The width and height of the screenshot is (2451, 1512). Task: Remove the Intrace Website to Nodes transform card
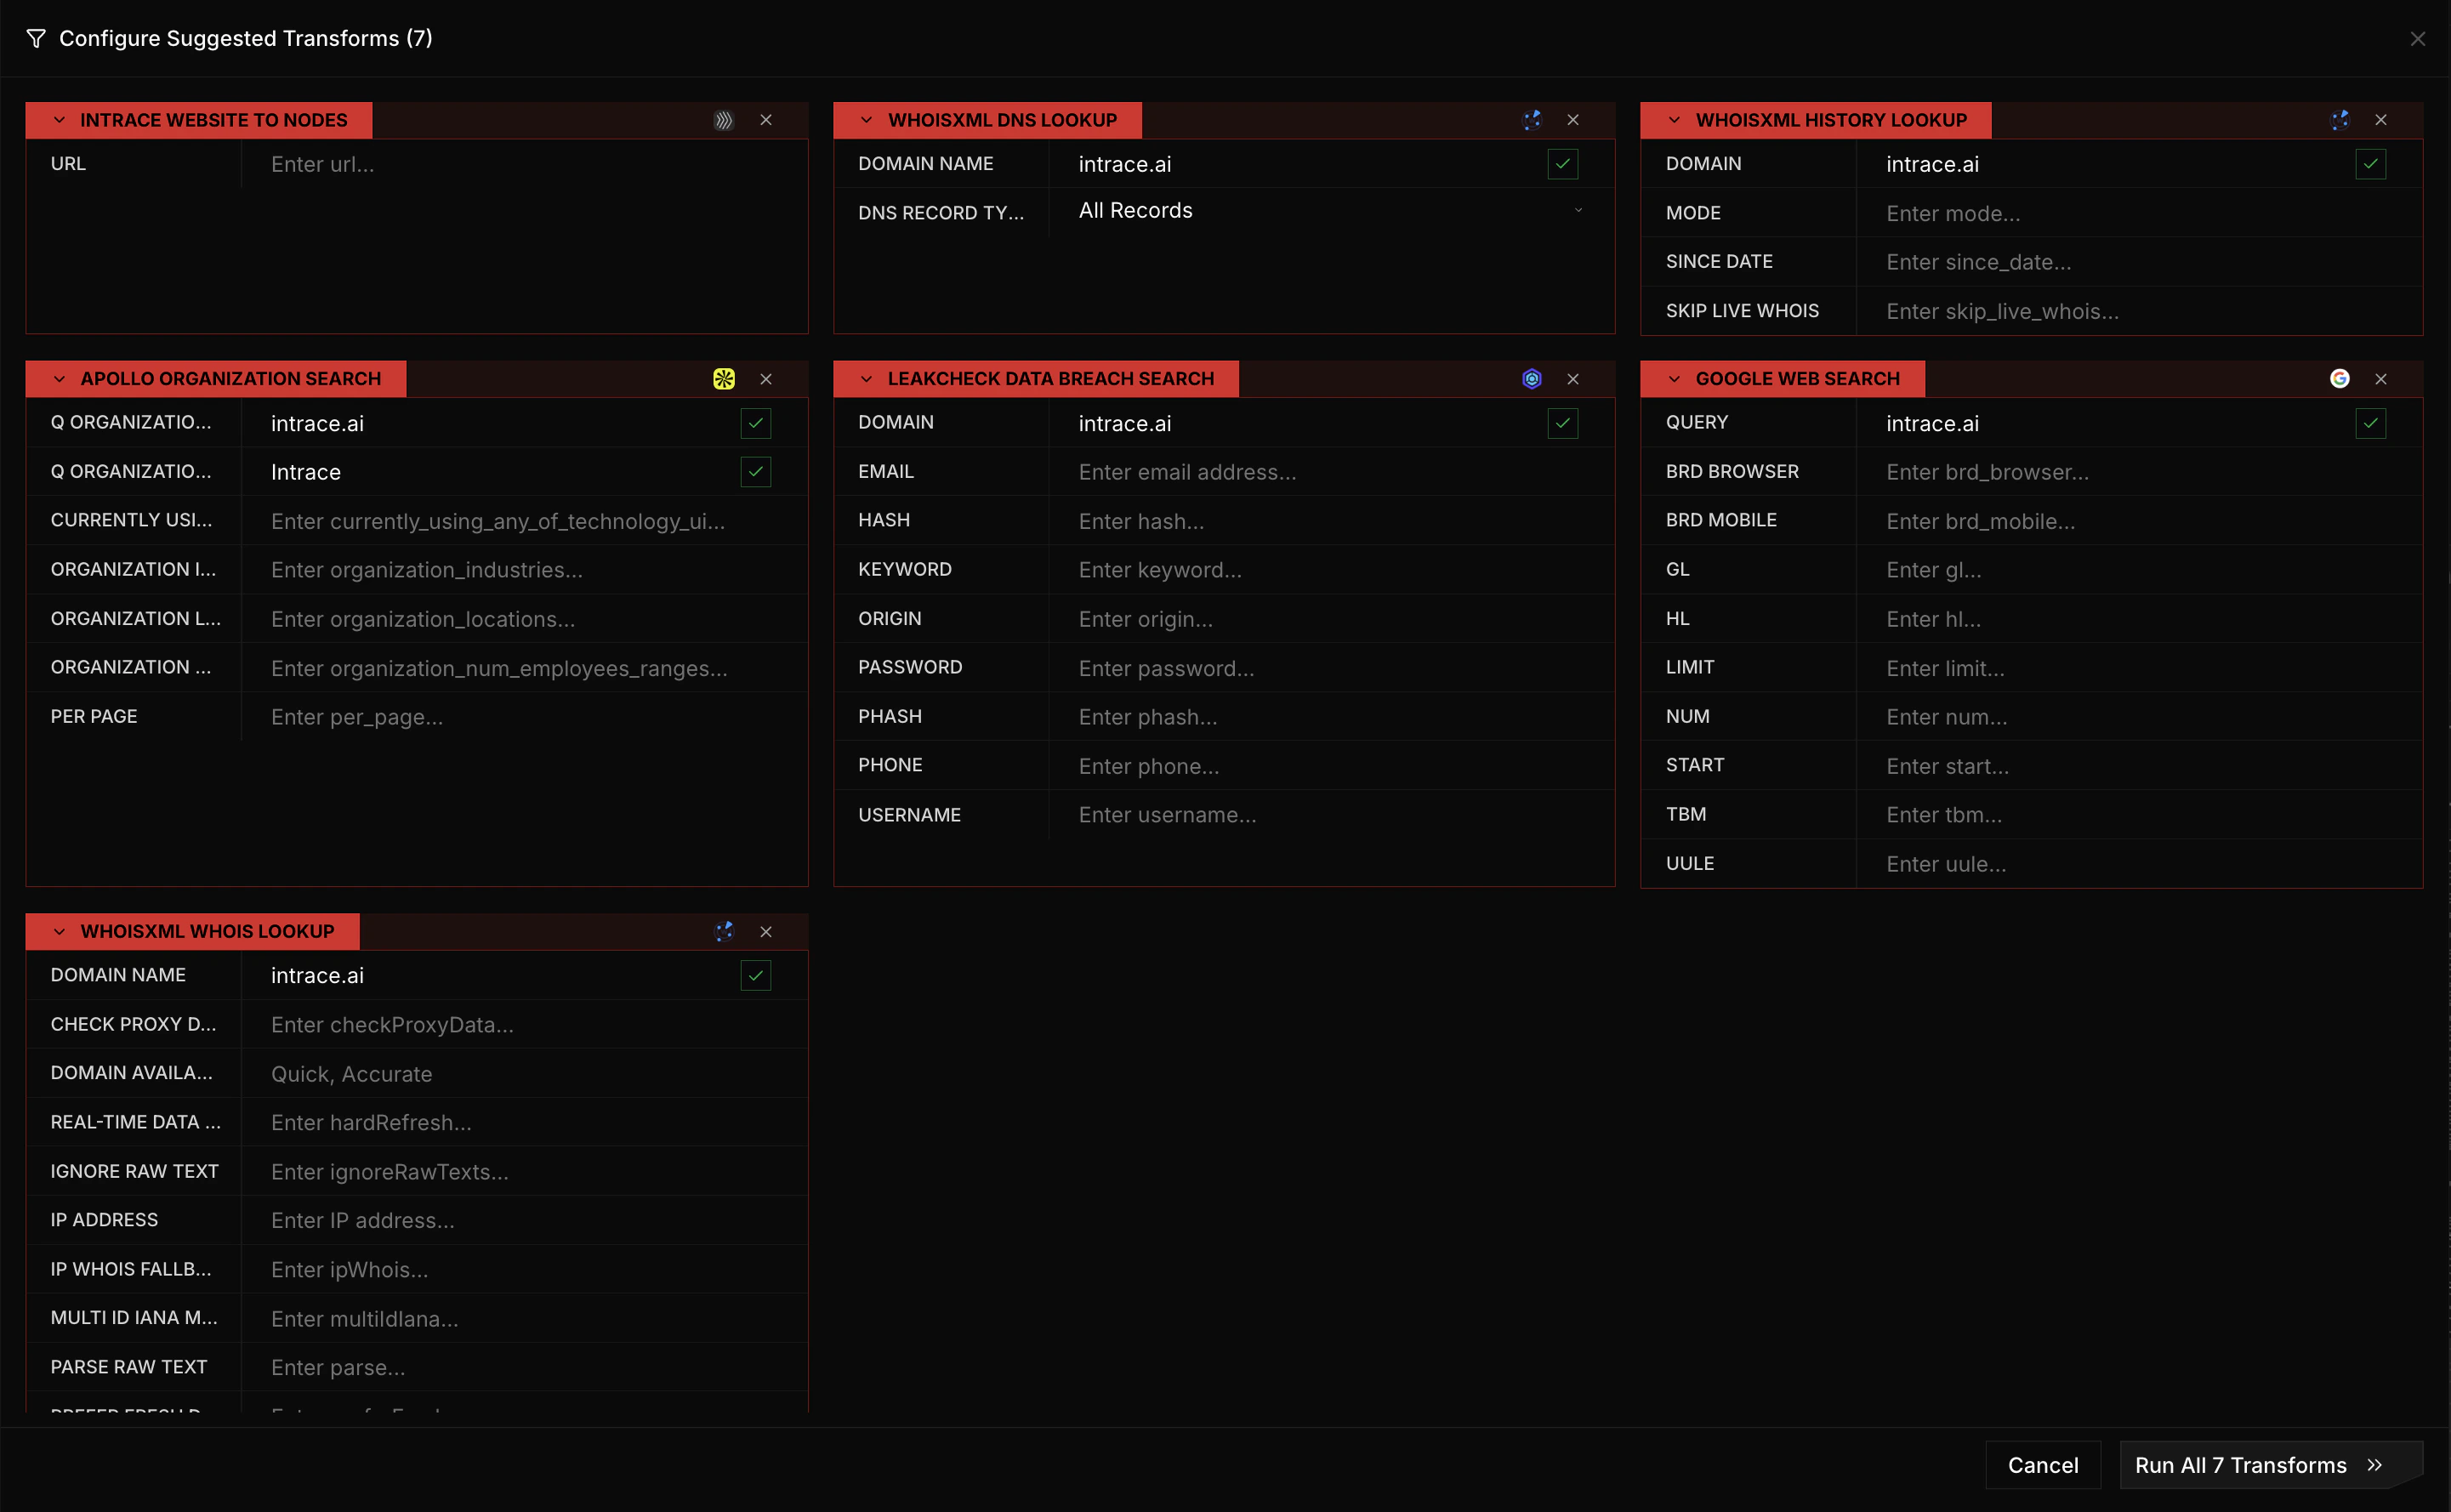(766, 120)
